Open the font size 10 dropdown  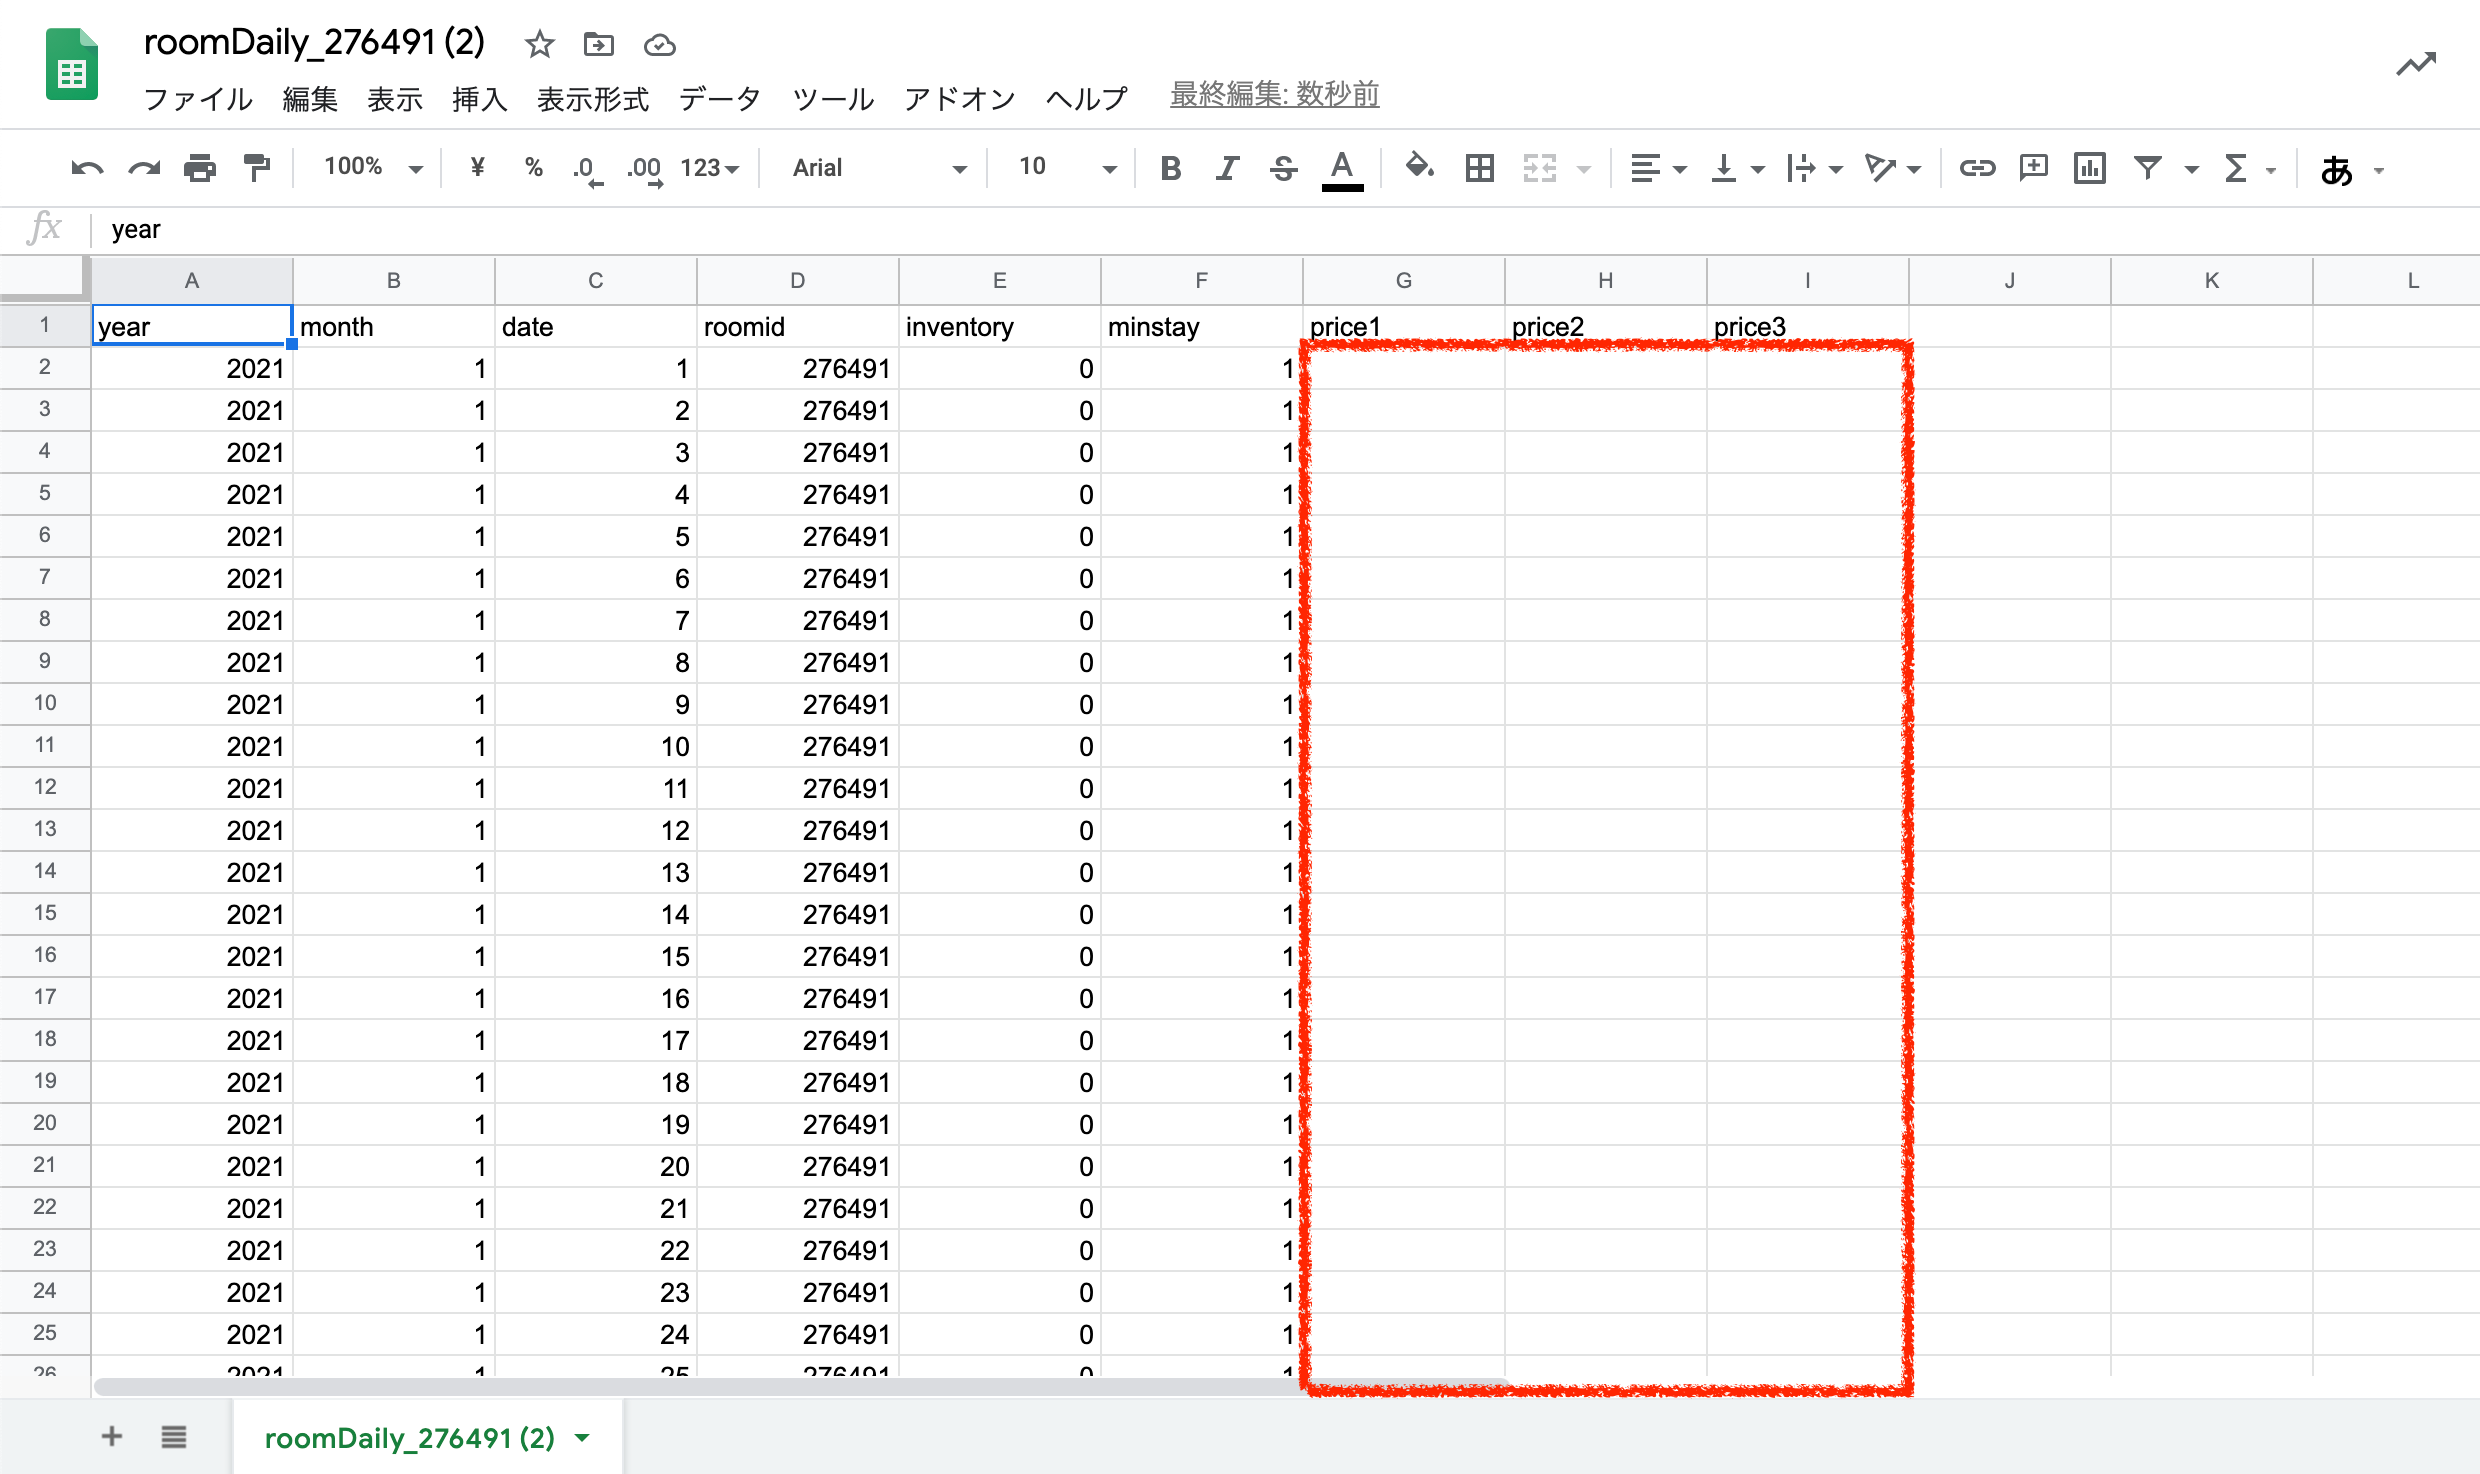click(1065, 168)
